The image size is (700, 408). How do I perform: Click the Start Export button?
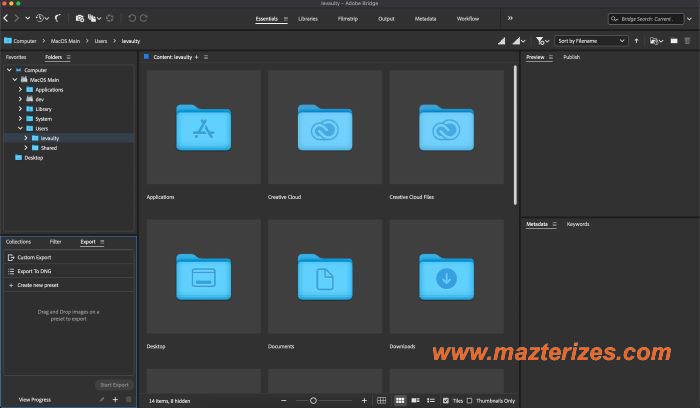click(114, 385)
